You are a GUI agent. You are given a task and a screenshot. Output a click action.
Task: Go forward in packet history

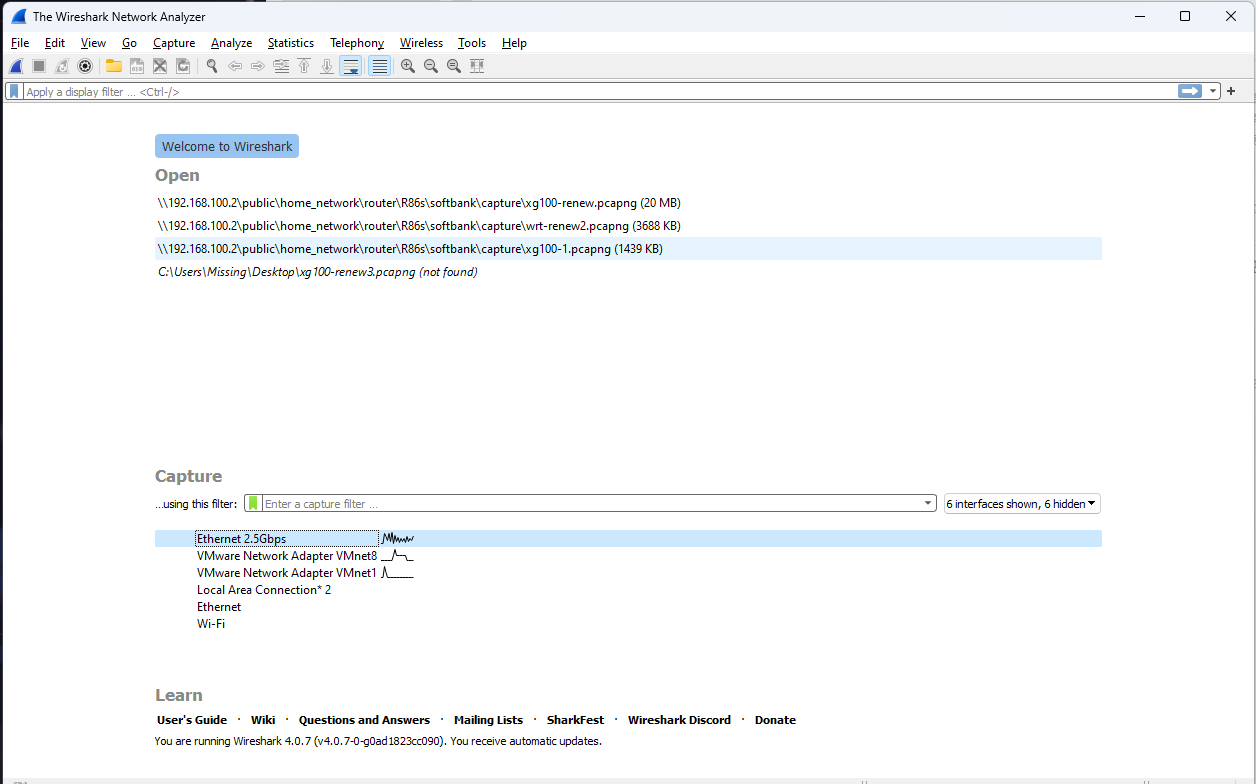point(258,66)
